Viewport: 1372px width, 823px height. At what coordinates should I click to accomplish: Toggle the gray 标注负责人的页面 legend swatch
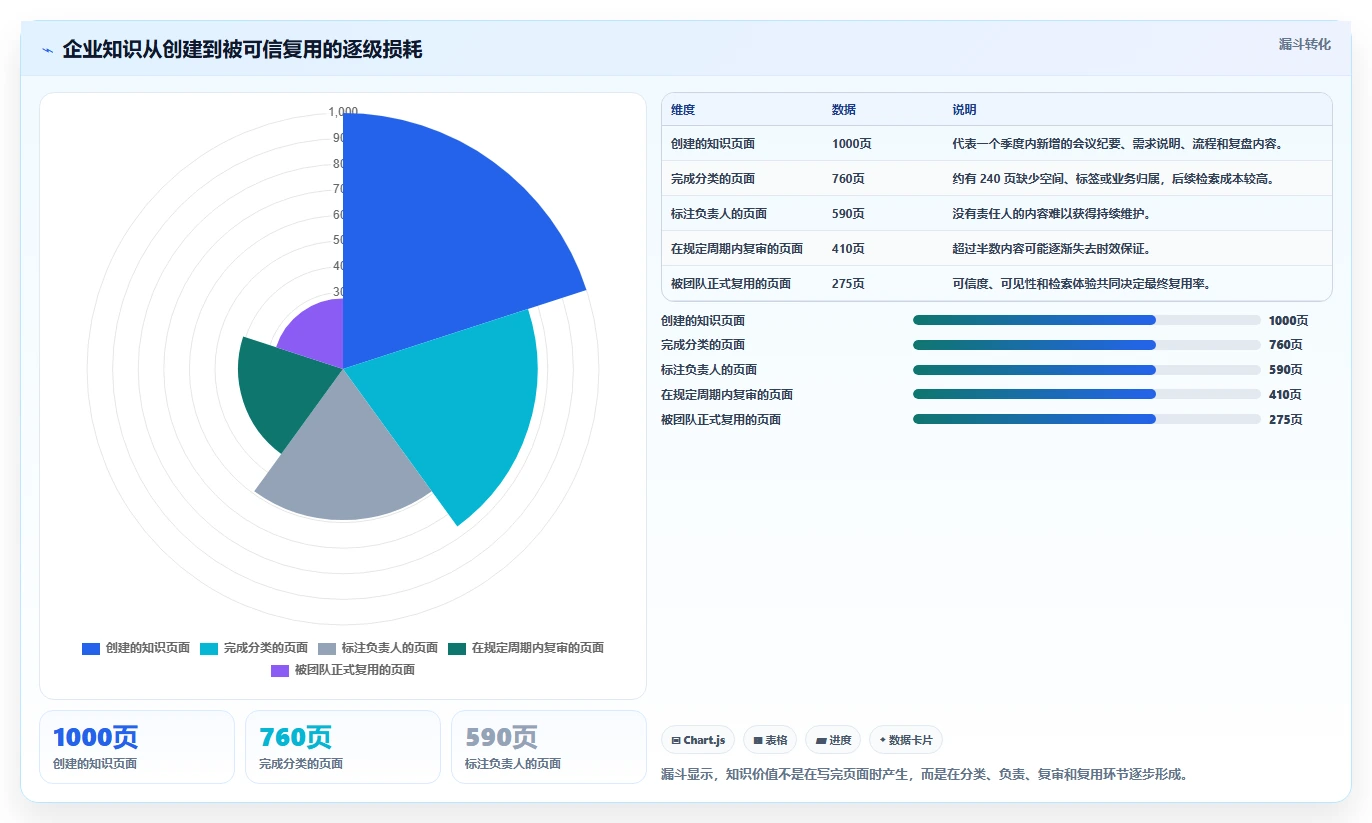(x=327, y=648)
